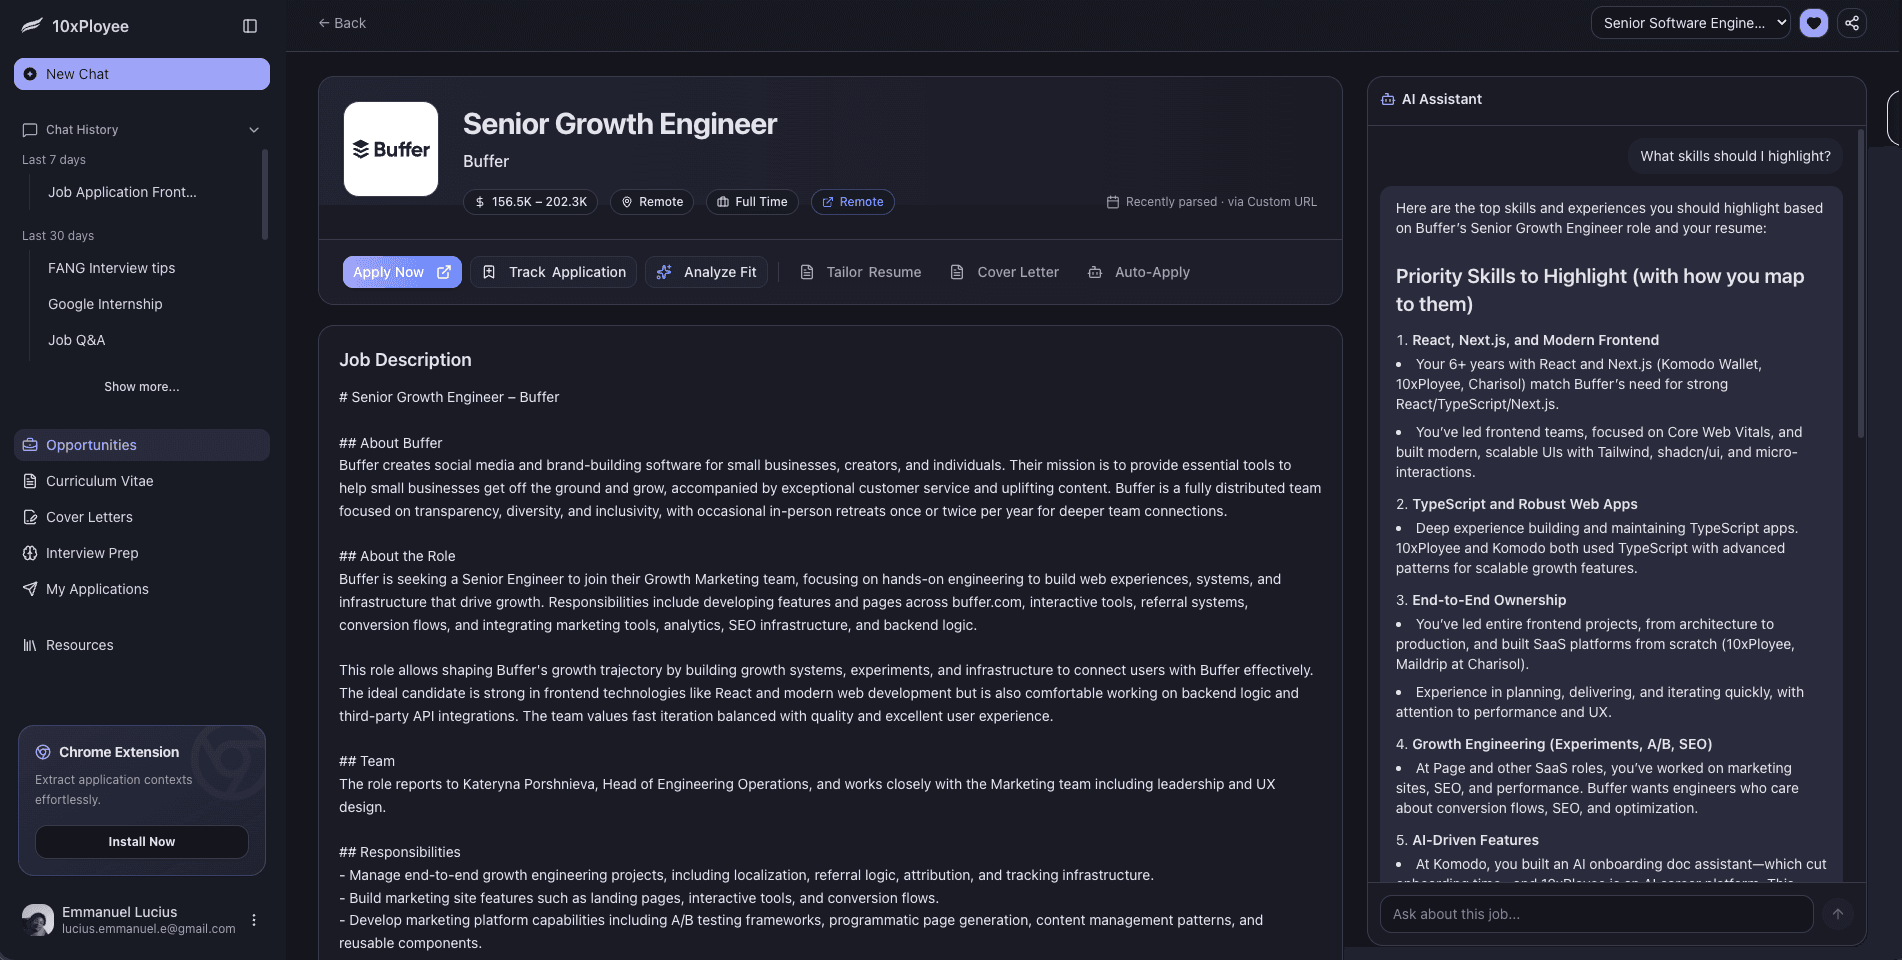Viewport: 1902px width, 960px height.
Task: Open Cover Letters page
Action: click(x=142, y=517)
